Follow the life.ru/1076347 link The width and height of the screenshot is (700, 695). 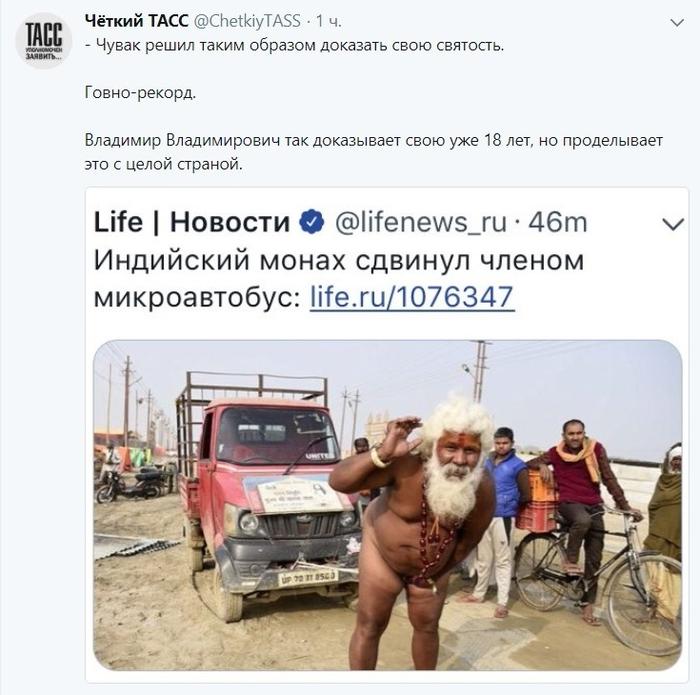coord(412,296)
